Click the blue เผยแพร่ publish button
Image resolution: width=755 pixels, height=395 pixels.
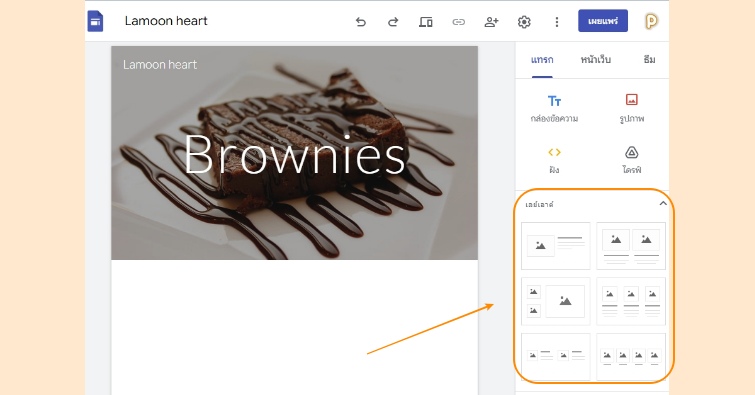pyautogui.click(x=603, y=21)
